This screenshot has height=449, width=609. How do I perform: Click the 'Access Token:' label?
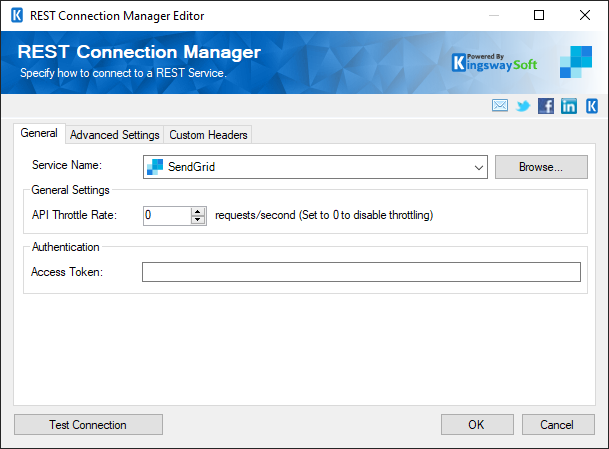click(67, 272)
